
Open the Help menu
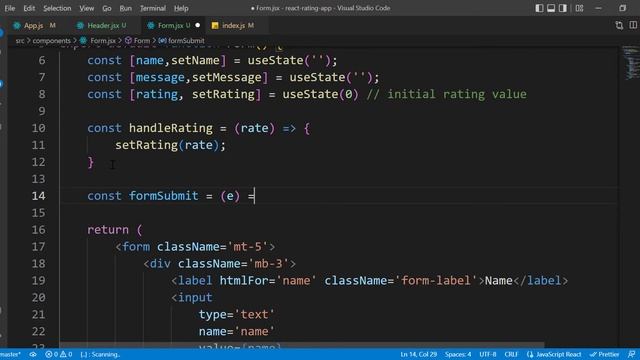click(x=181, y=8)
